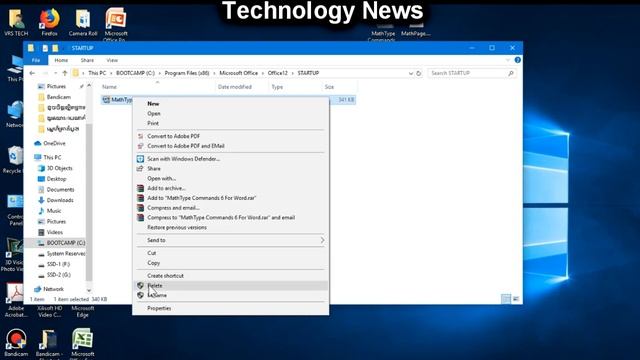Click the up-one-level arrow in Explorer
The image size is (640, 360).
64,73
